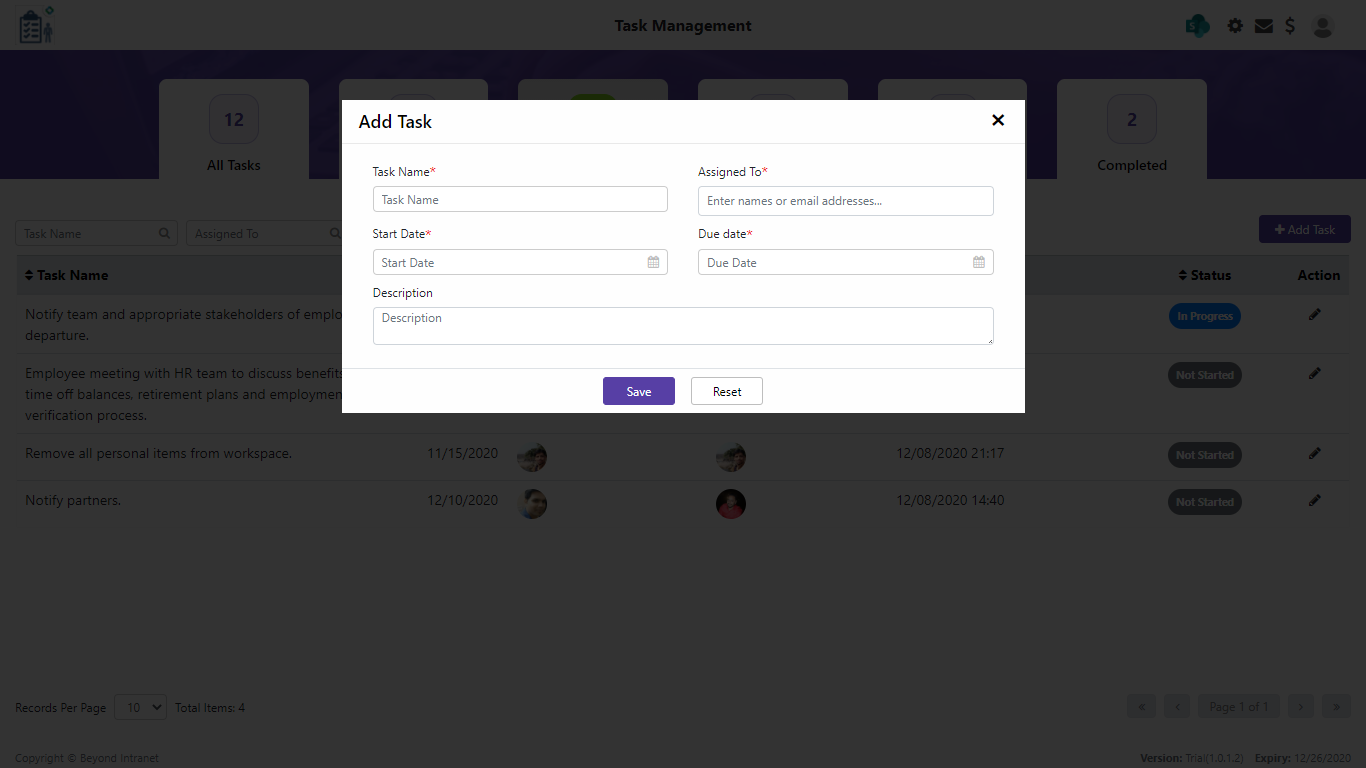
Task: Open the Records Per Page dropdown
Action: pos(140,707)
